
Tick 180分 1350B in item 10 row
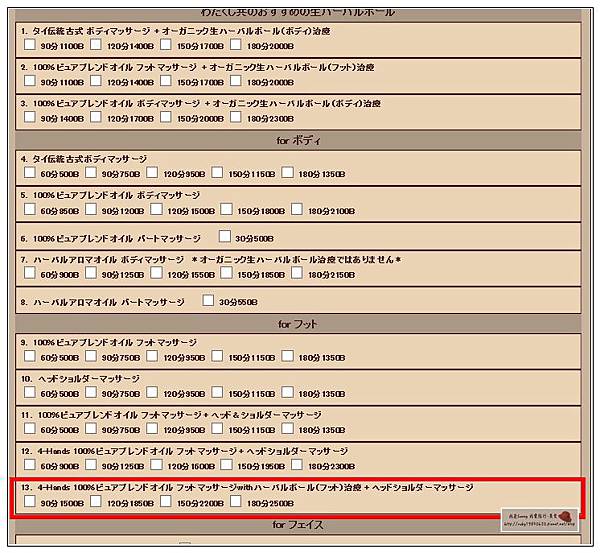click(x=287, y=392)
